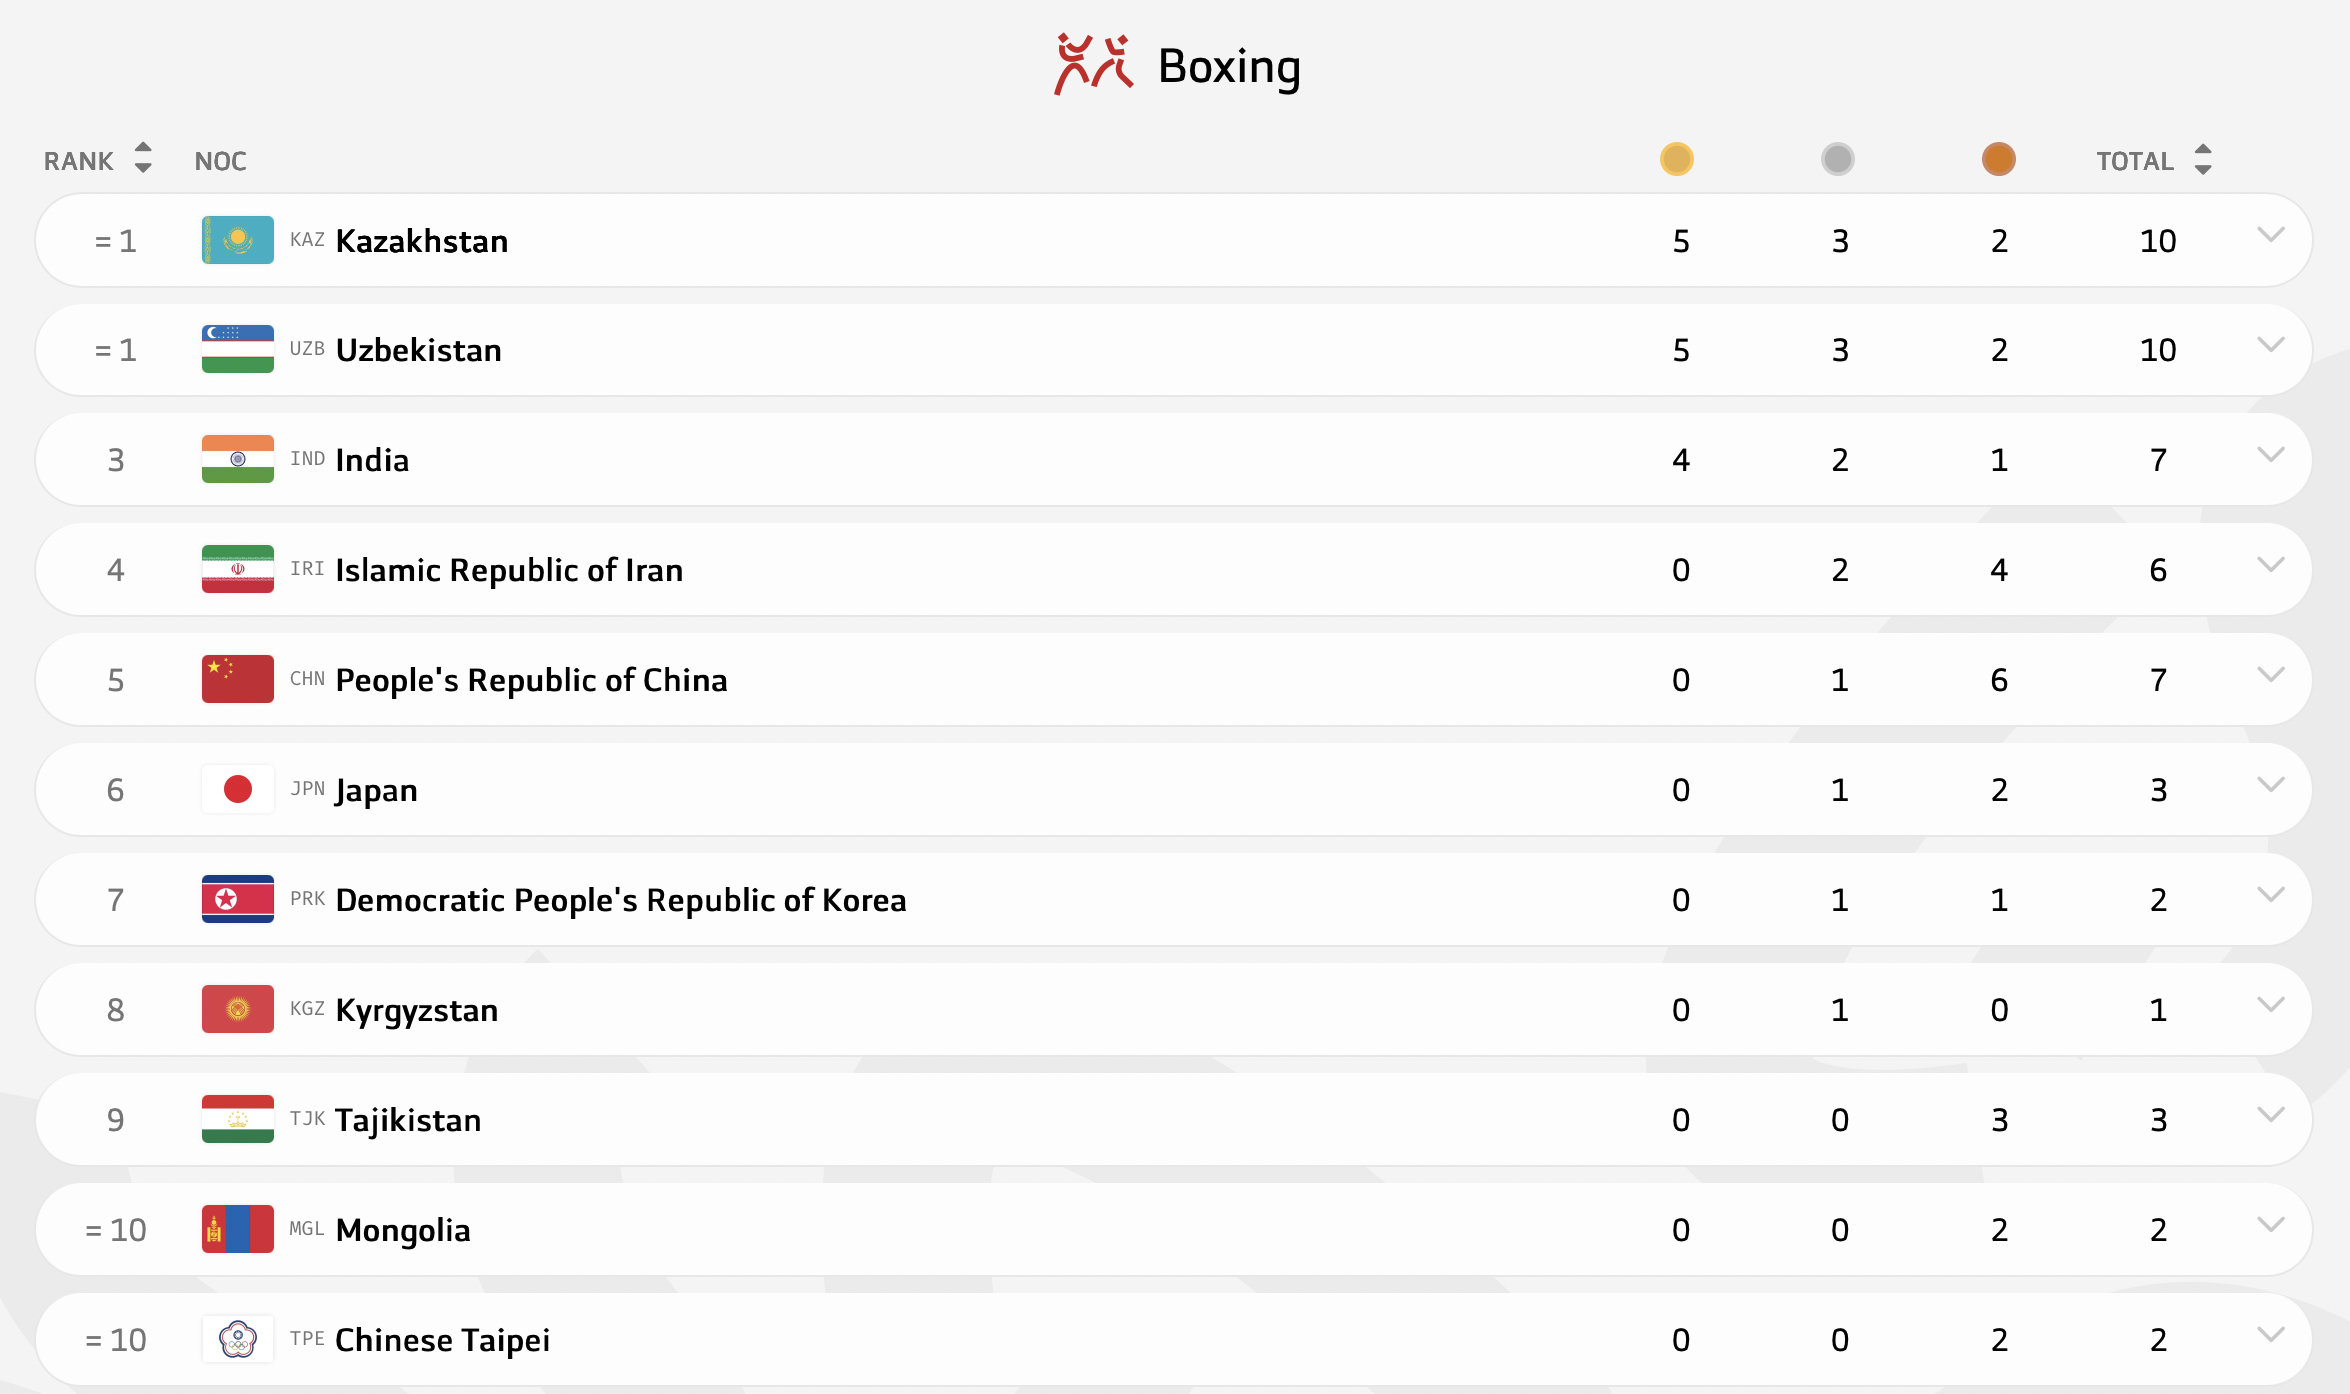Screen dimensions: 2350x1394
Task: Click the India flag icon
Action: (238, 459)
